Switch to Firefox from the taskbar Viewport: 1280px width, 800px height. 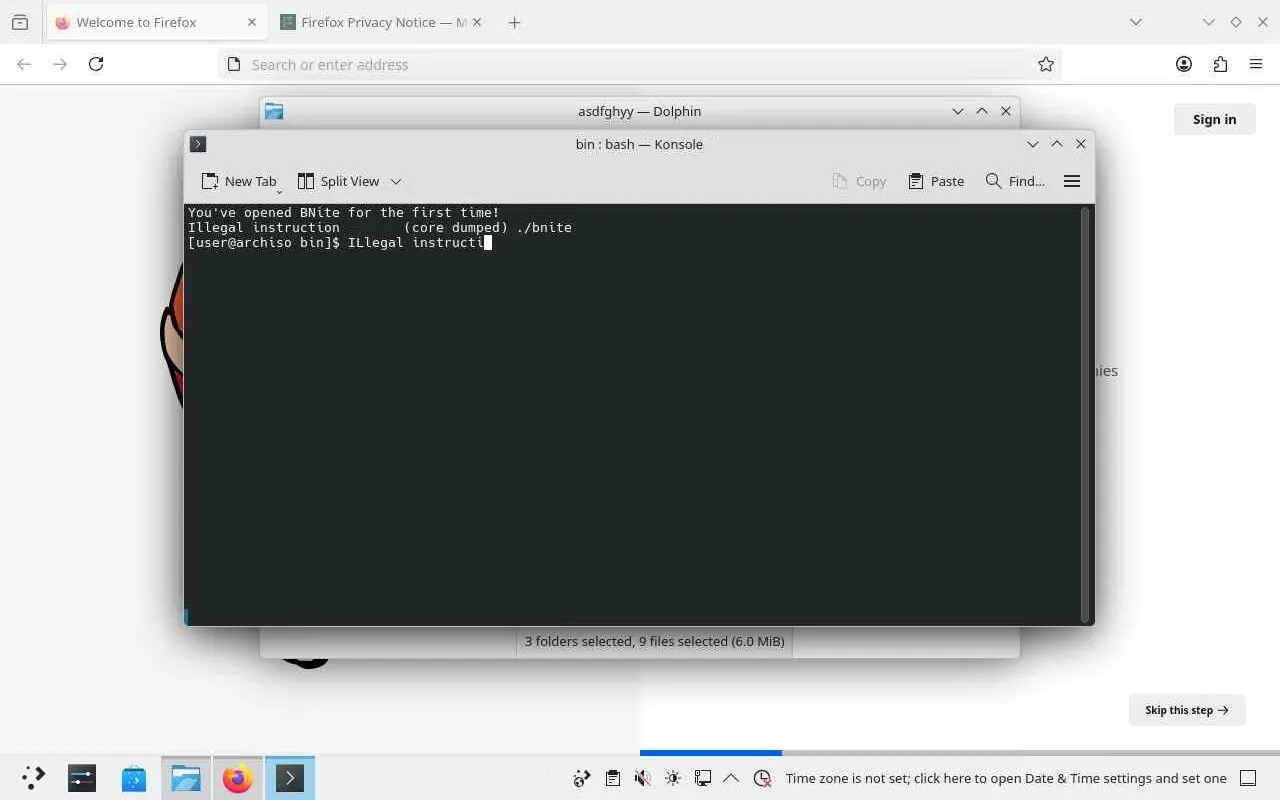point(238,778)
